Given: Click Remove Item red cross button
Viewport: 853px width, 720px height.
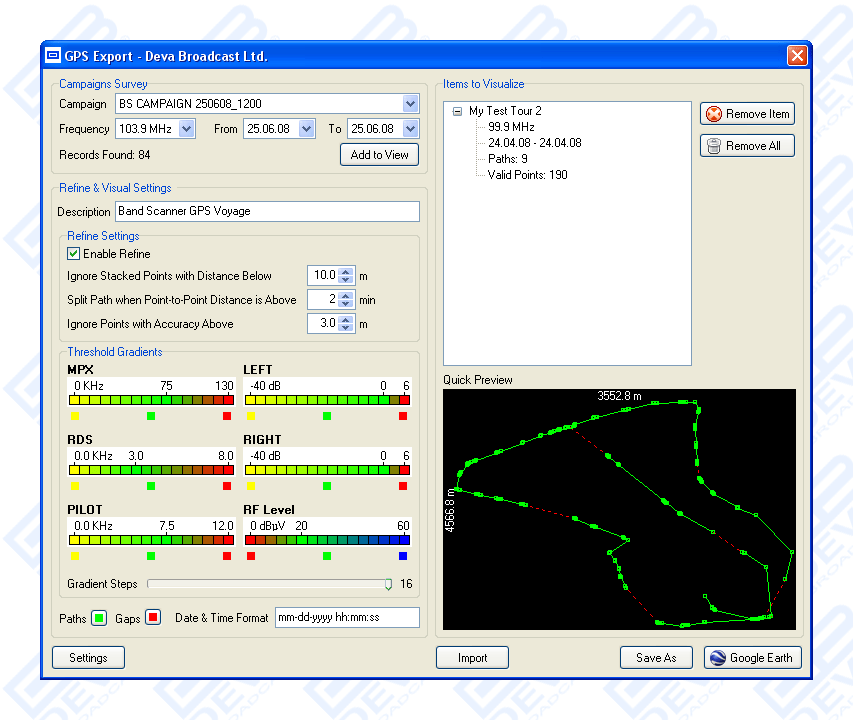Looking at the screenshot, I should pyautogui.click(x=747, y=114).
